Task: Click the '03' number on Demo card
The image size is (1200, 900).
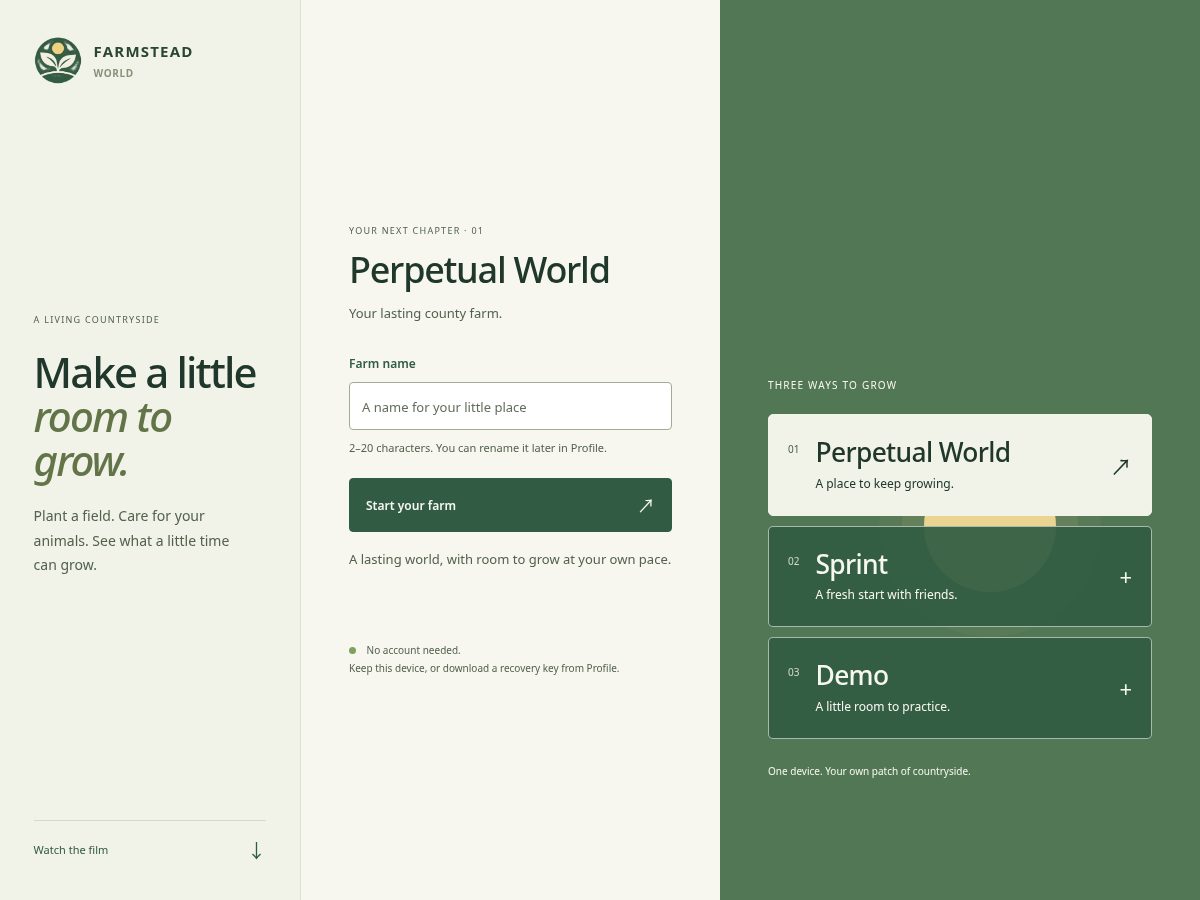Action: 793,672
